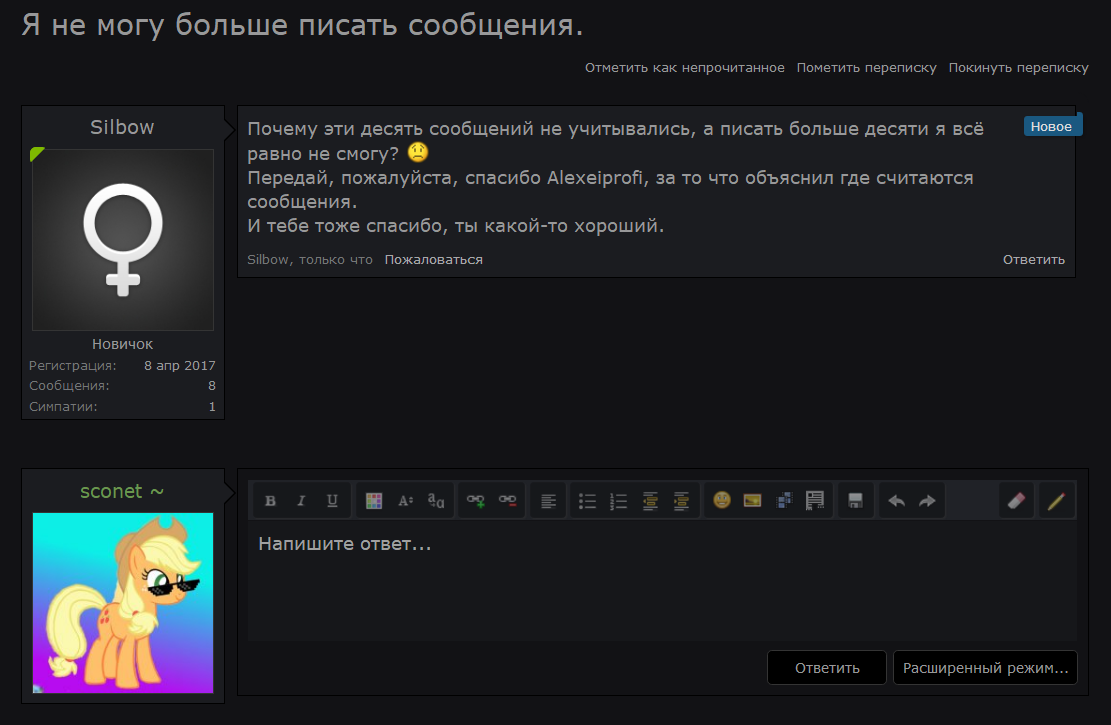Select "Покинуть переписку" action
This screenshot has height=725, width=1111.
pyautogui.click(x=1018, y=67)
